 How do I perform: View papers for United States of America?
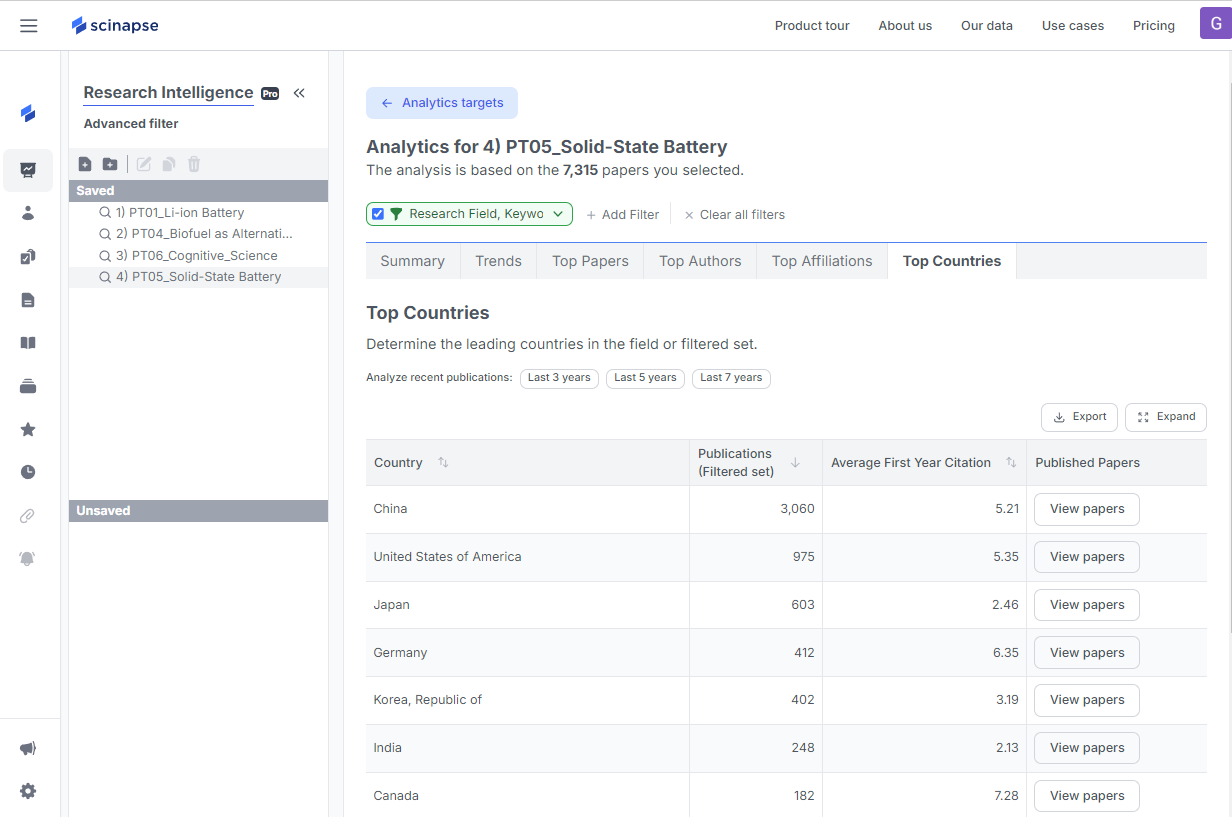point(1087,557)
